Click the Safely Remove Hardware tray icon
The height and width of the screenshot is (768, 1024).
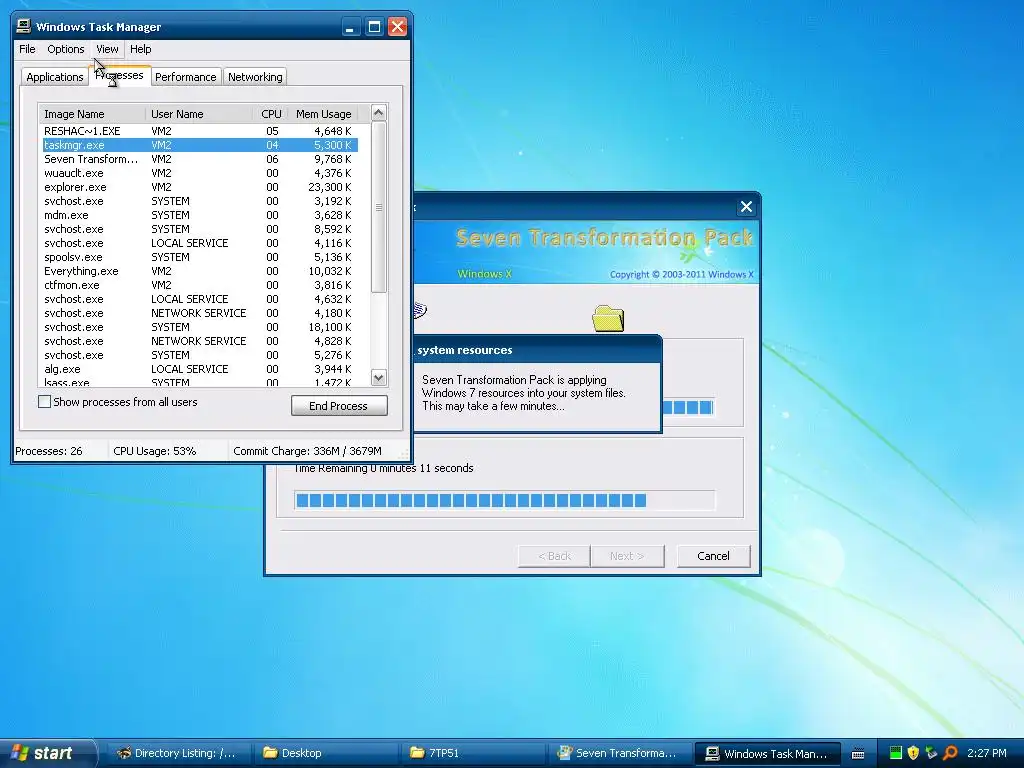click(x=931, y=753)
